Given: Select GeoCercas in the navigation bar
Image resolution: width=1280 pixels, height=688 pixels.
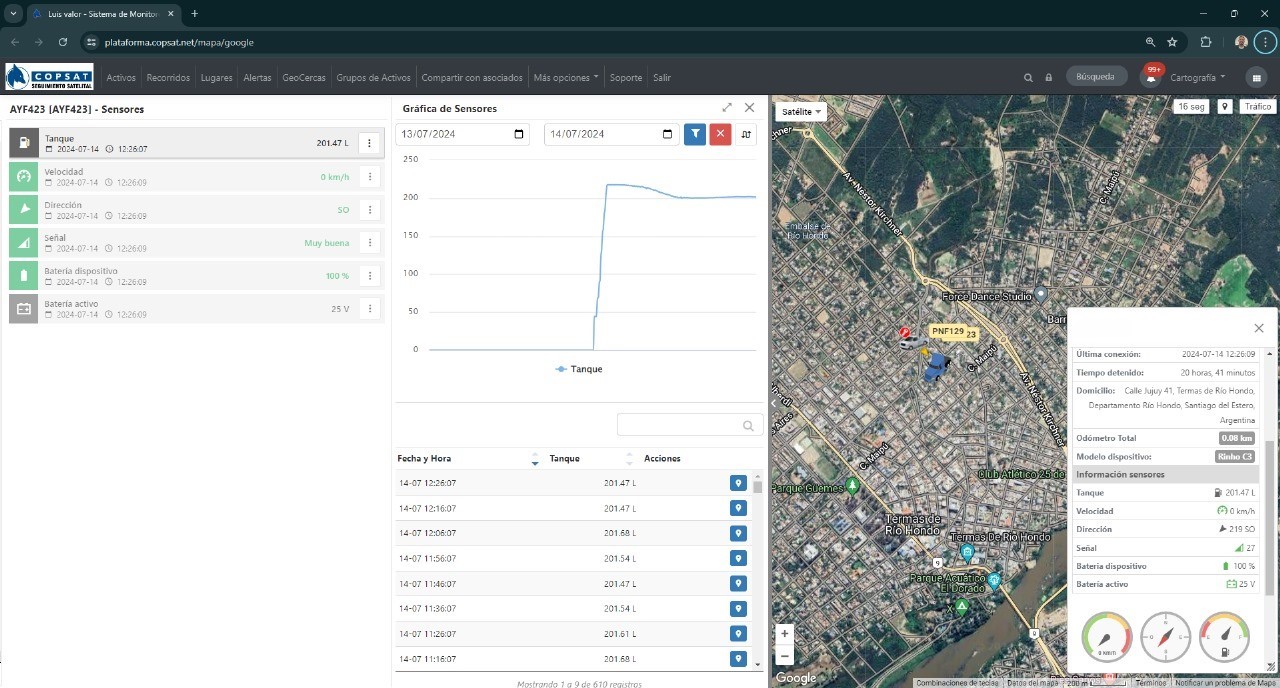Looking at the screenshot, I should click(x=303, y=77).
